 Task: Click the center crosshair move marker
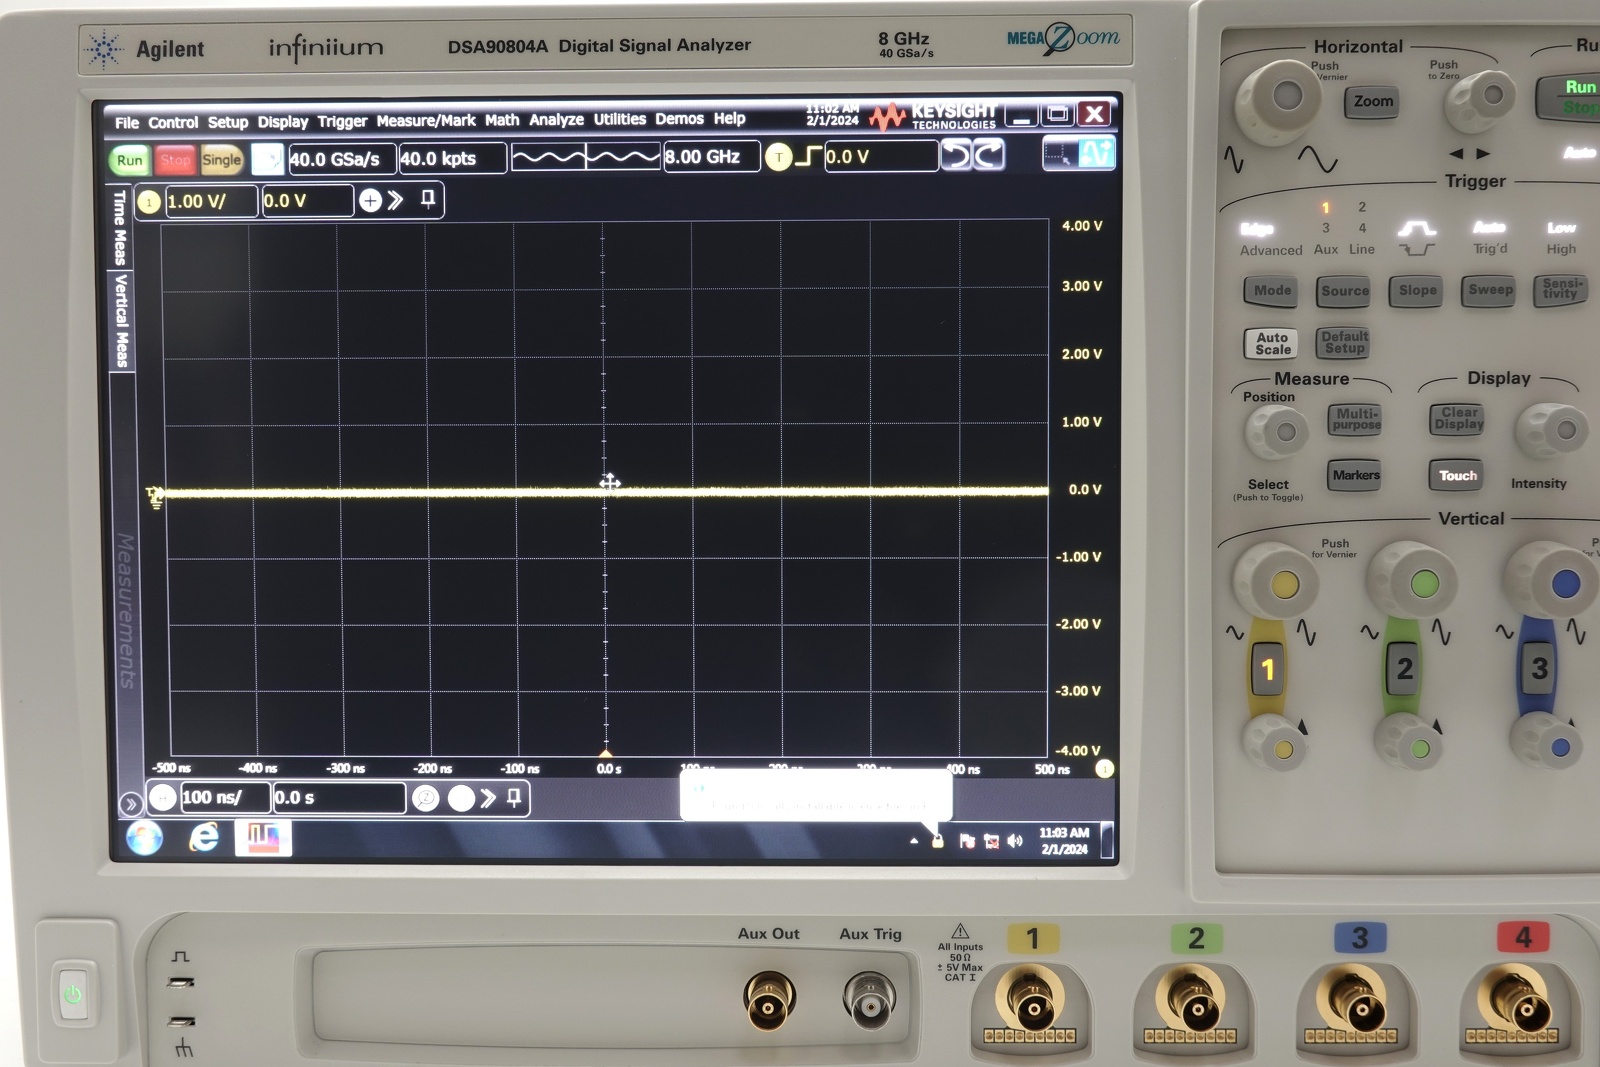pos(609,483)
